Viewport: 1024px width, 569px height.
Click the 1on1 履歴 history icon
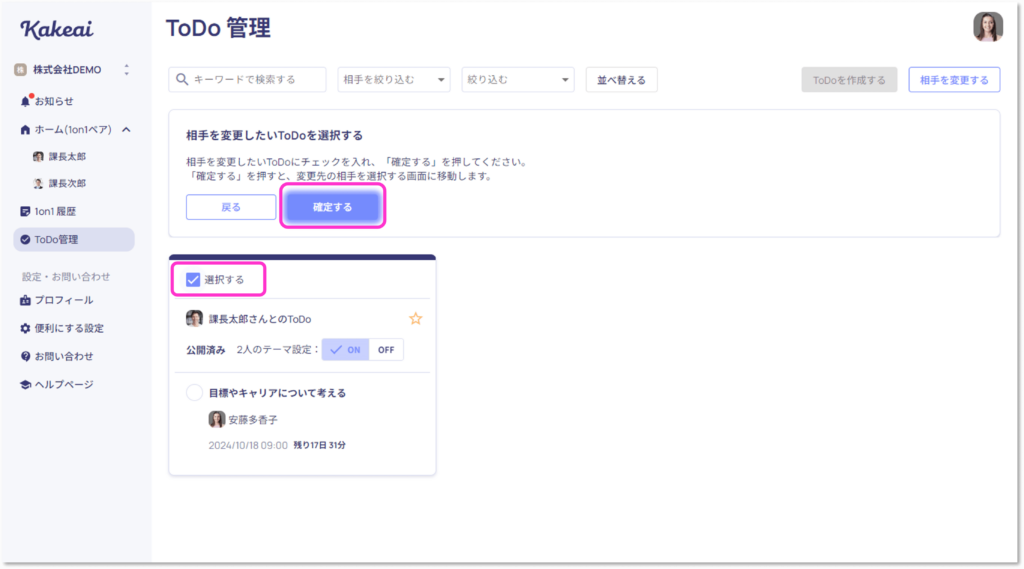click(x=25, y=211)
